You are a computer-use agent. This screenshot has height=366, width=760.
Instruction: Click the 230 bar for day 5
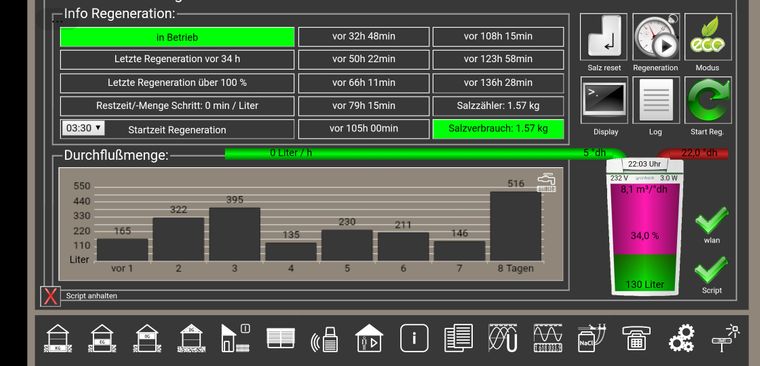click(347, 246)
